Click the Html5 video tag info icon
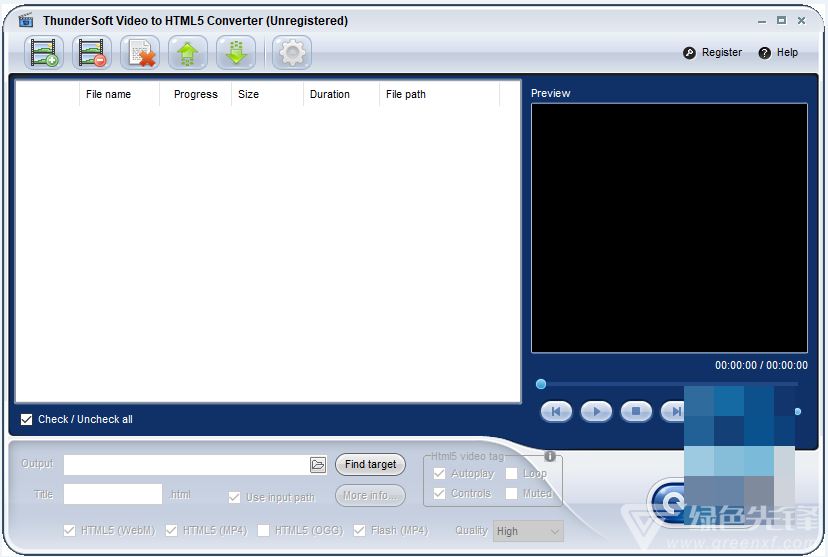828x557 pixels. 550,456
